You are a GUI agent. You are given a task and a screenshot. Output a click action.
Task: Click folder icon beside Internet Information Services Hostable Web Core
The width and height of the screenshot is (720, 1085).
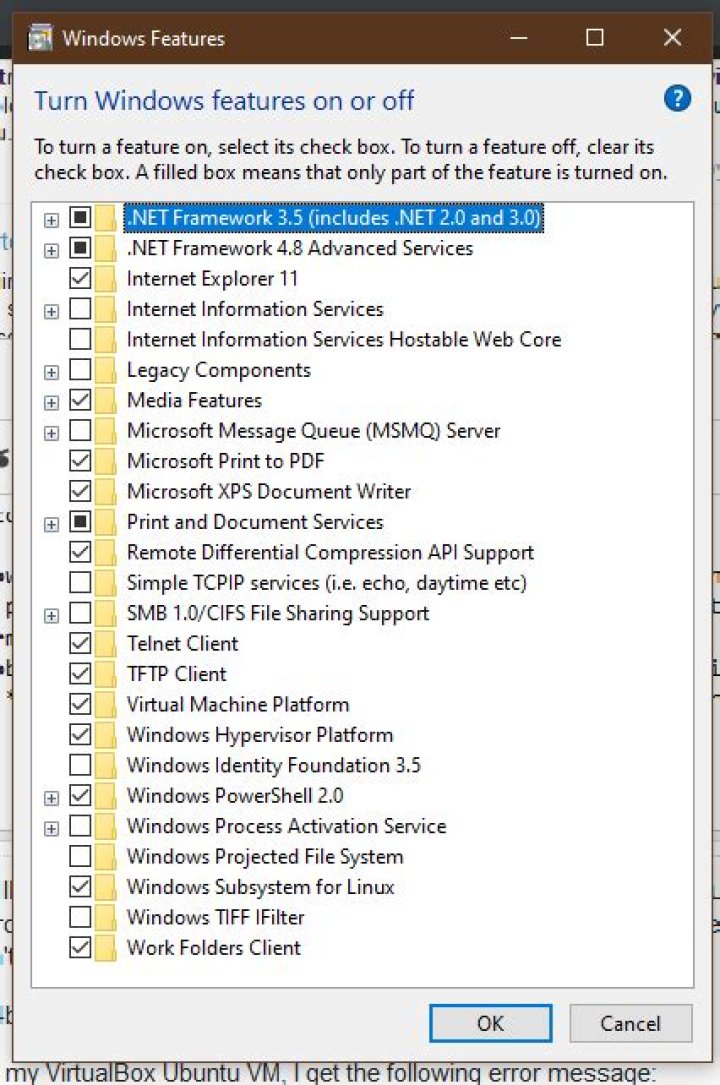(106, 340)
